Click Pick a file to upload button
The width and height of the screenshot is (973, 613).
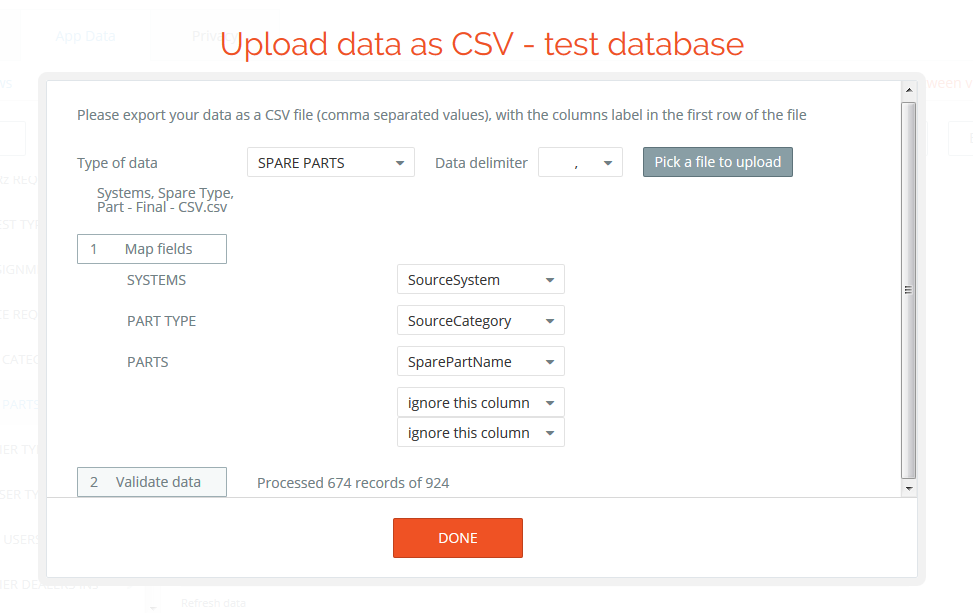(x=717, y=162)
